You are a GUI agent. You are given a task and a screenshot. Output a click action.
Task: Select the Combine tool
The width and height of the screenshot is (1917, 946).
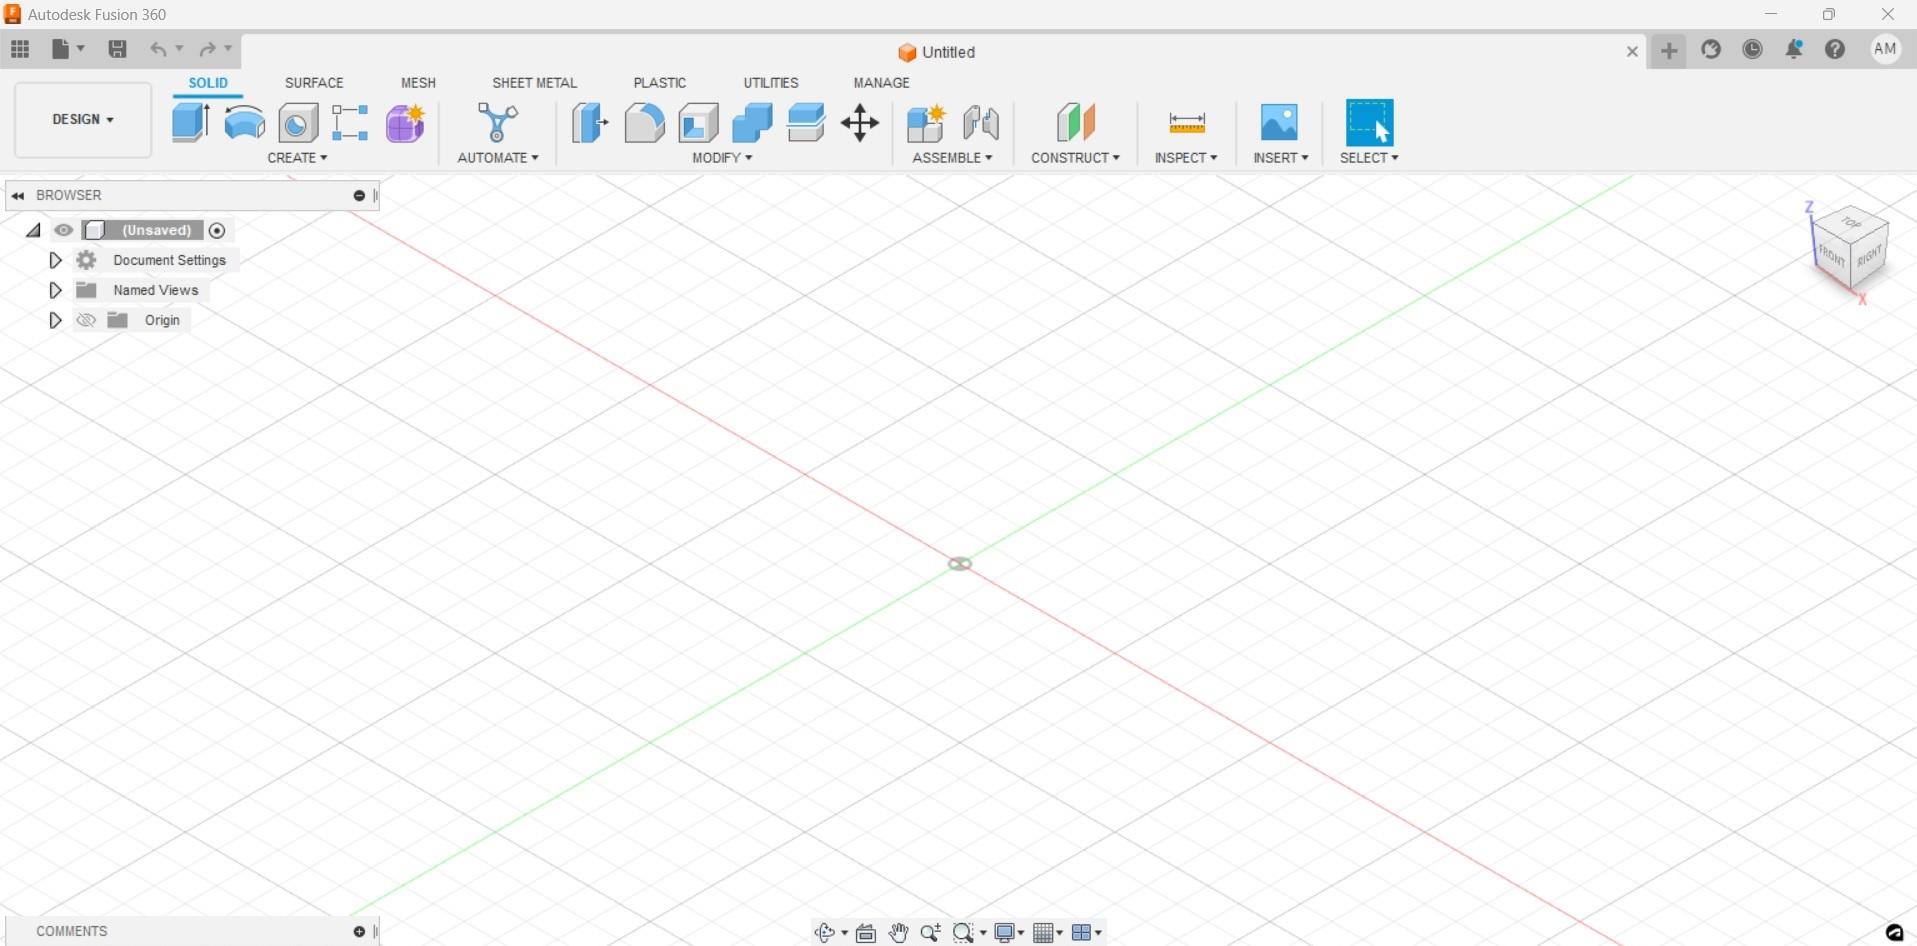[x=752, y=123]
